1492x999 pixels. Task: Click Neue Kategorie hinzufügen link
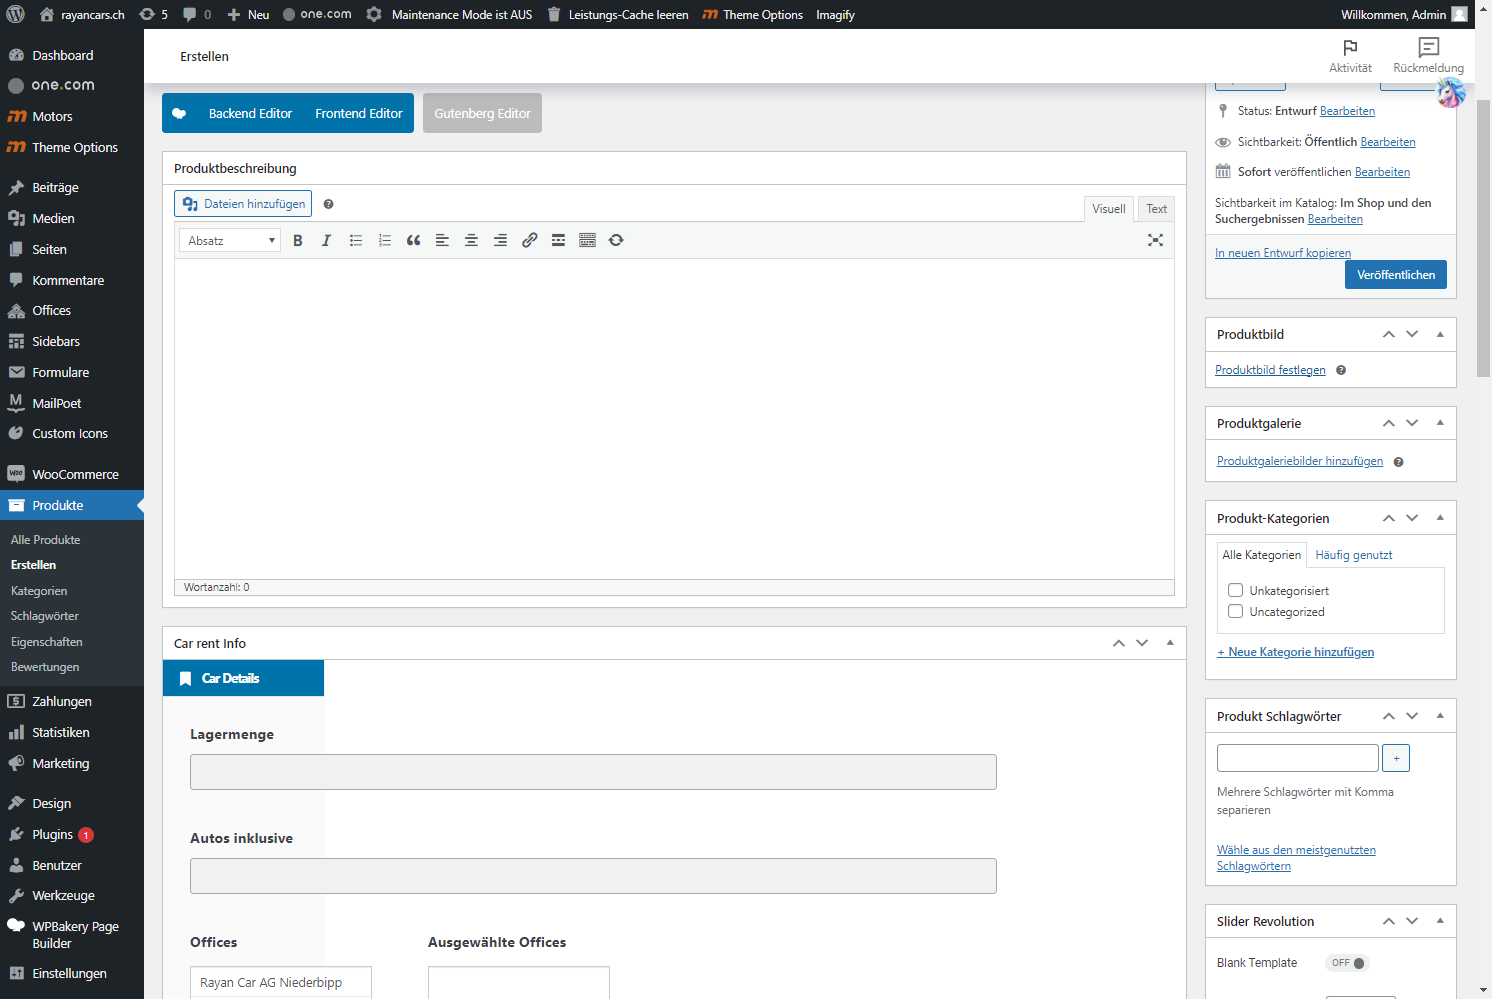1295,652
